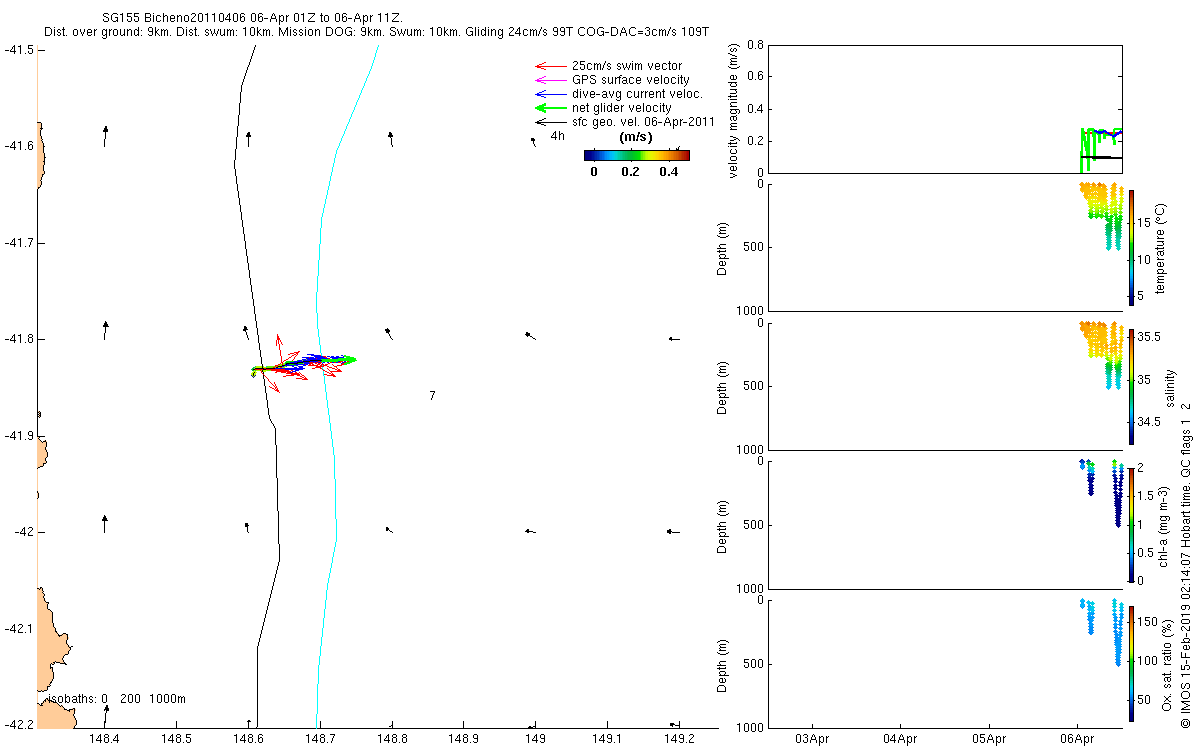Click the green net glider velocity legend arrow
The width and height of the screenshot is (1200, 750).
[x=551, y=107]
